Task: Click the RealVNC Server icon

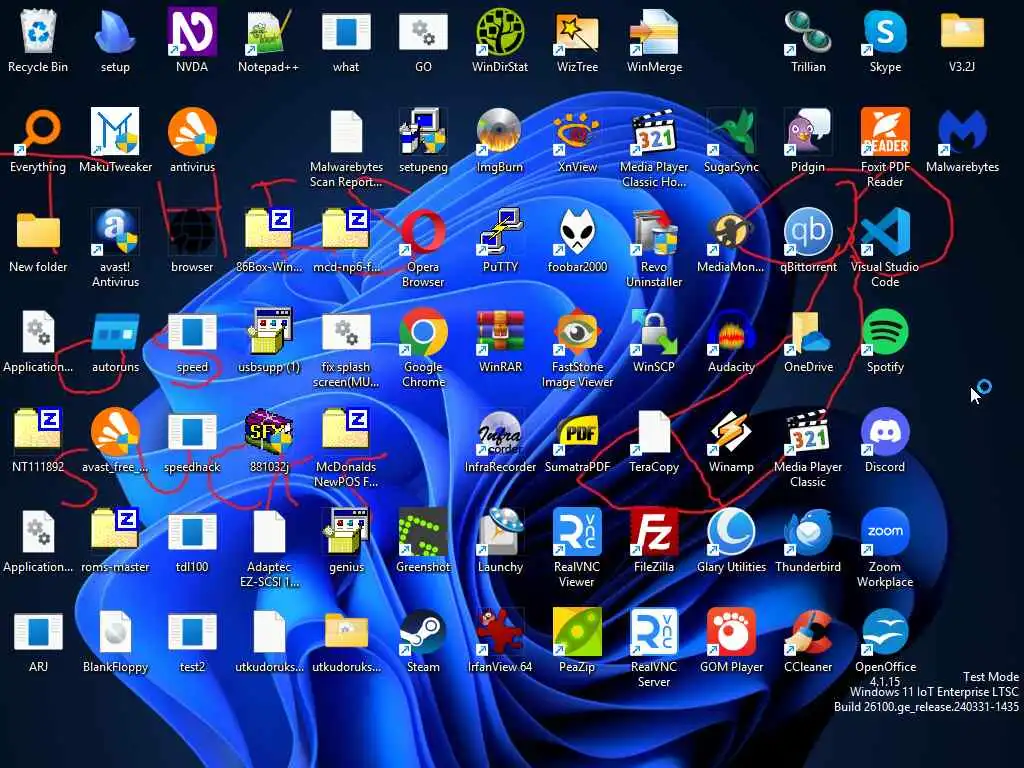Action: coord(654,632)
